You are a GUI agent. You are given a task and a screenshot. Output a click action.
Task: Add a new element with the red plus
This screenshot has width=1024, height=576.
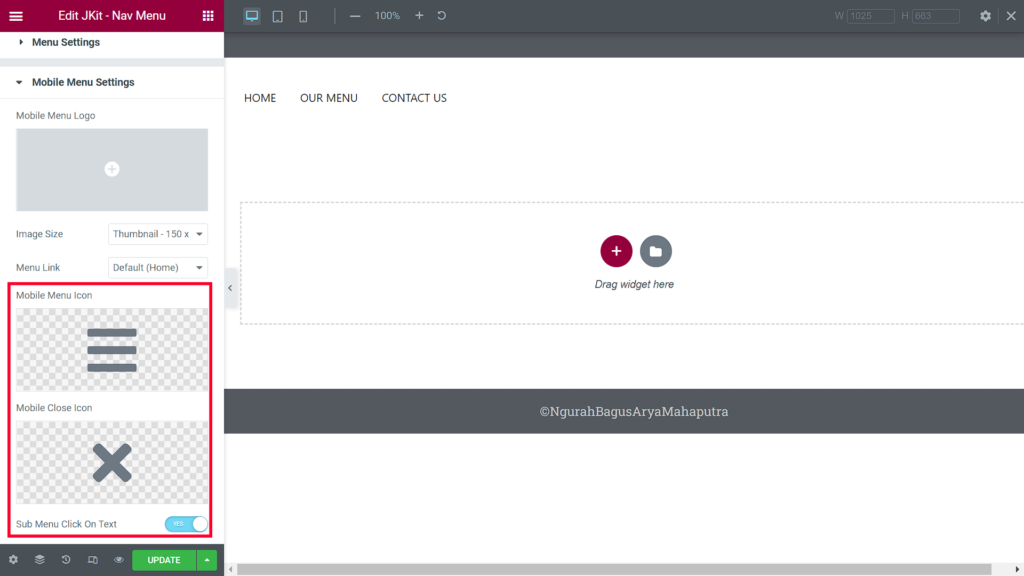[x=616, y=251]
